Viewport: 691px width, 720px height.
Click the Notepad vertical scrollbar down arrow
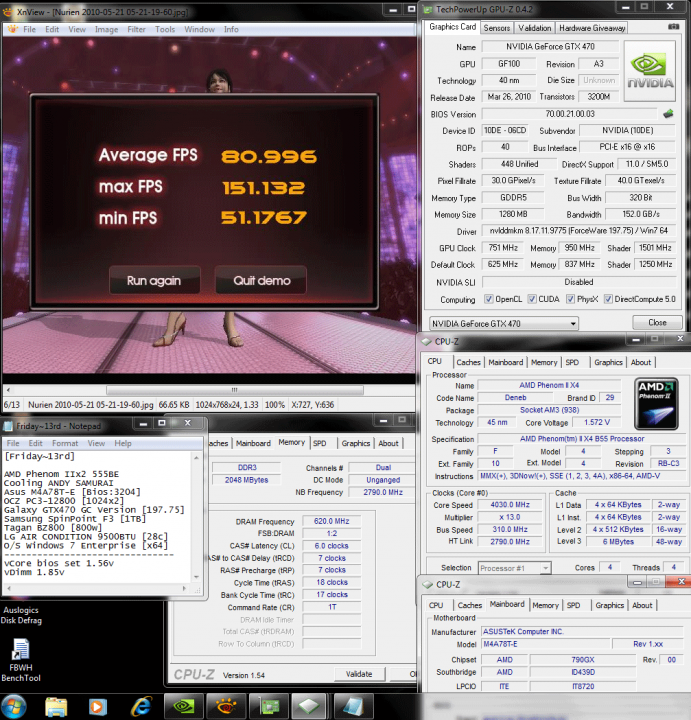point(197,577)
